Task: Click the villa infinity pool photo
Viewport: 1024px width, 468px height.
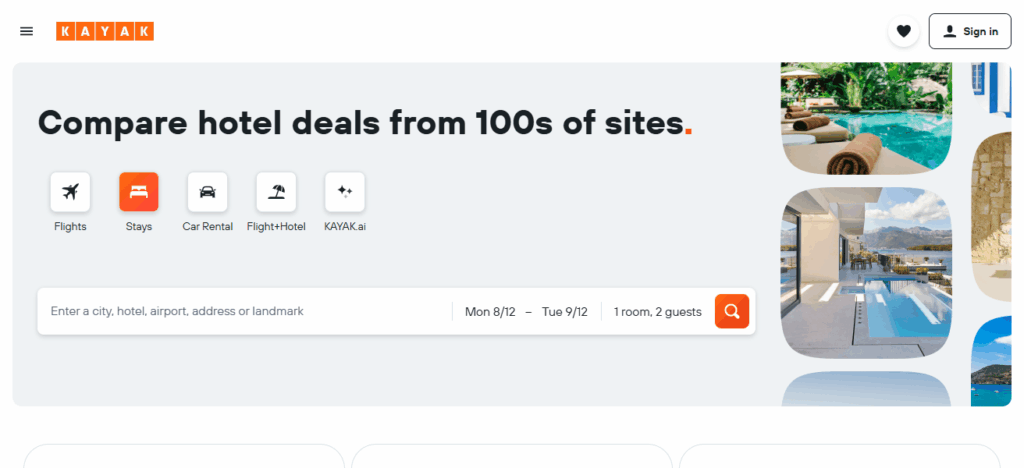Action: pos(866,272)
